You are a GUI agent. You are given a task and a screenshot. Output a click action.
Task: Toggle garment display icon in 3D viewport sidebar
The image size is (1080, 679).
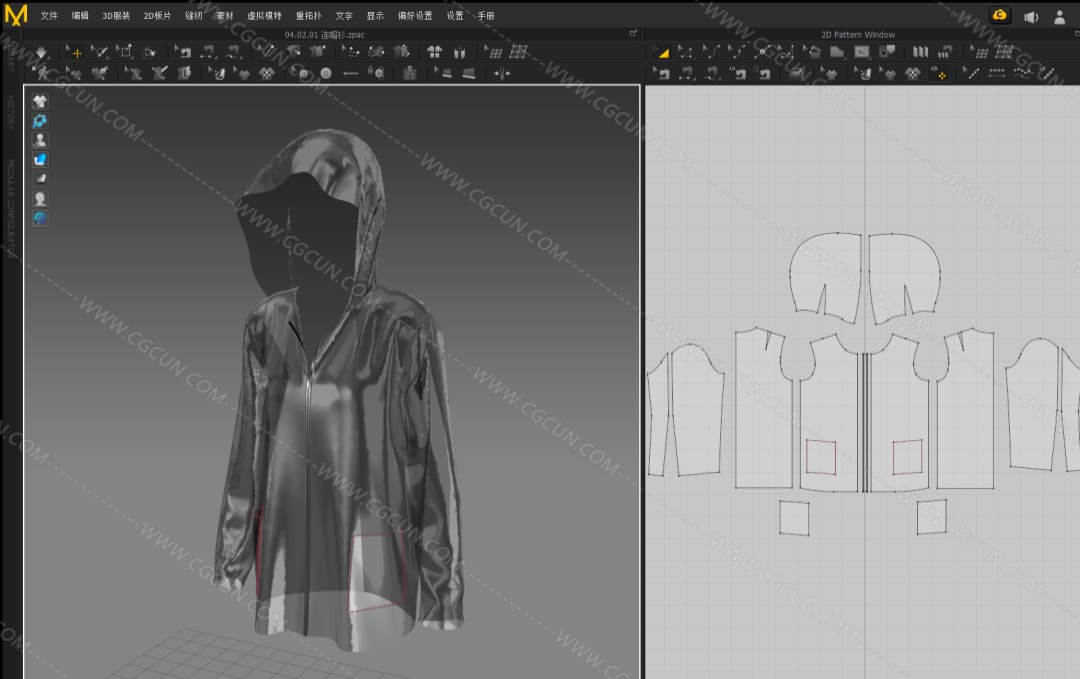pyautogui.click(x=40, y=101)
